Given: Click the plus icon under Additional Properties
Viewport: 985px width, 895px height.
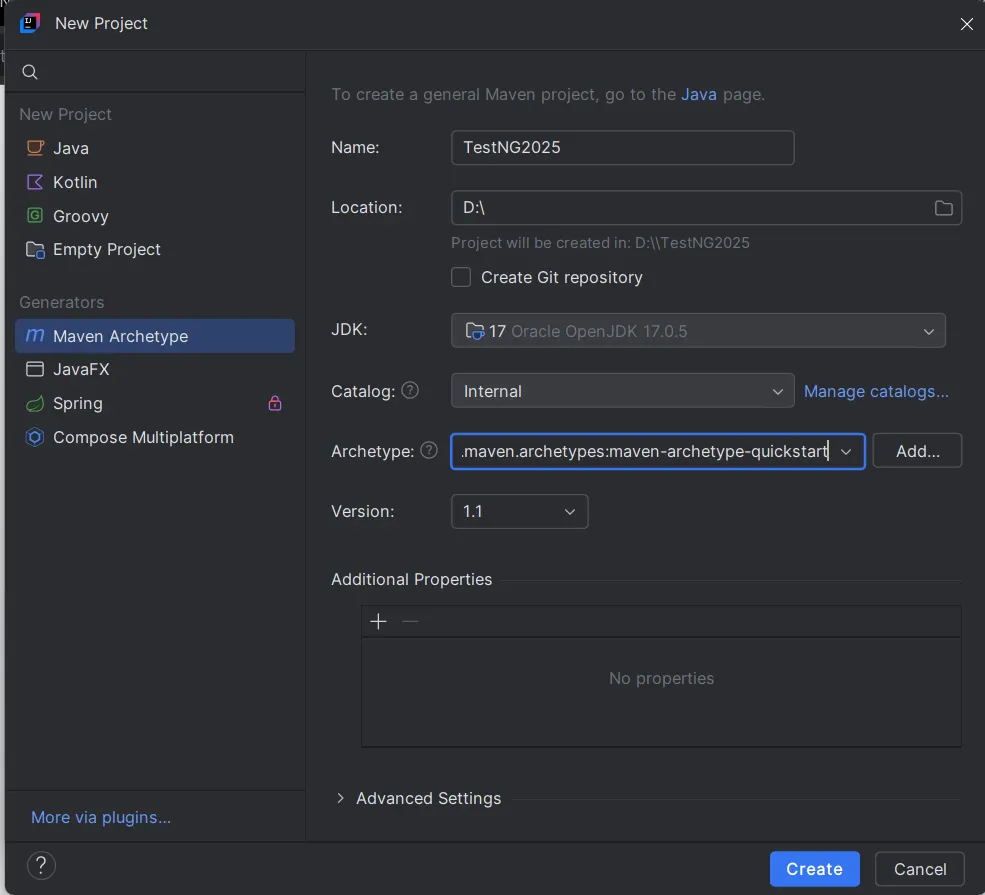Looking at the screenshot, I should pos(378,621).
